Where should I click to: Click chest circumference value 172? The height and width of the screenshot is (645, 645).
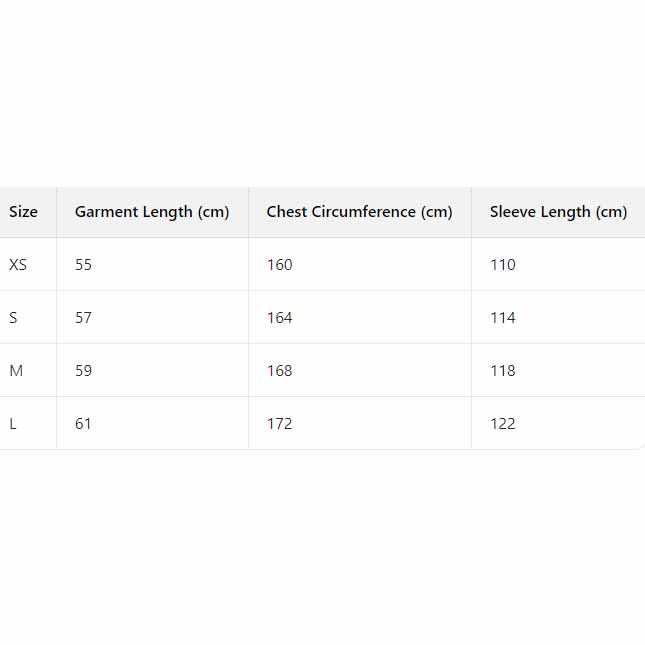point(280,424)
